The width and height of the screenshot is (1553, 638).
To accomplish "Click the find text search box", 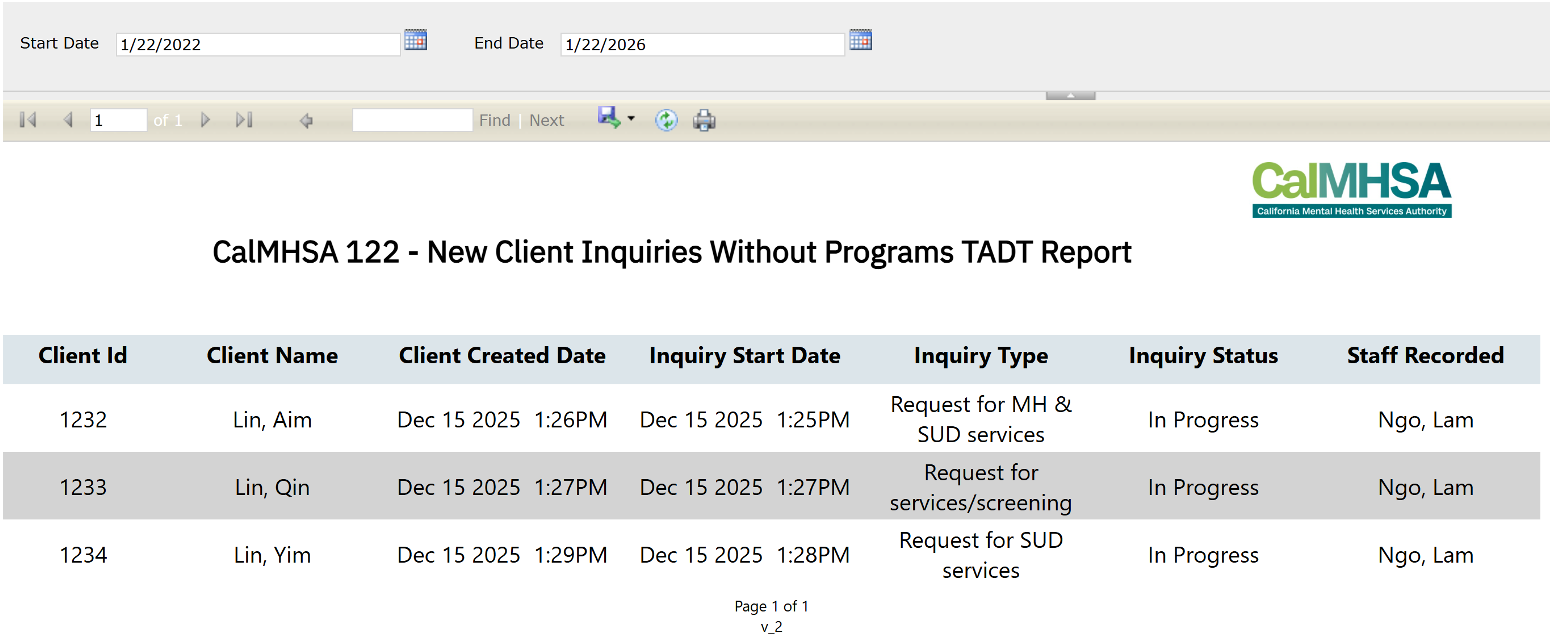I will tap(412, 120).
